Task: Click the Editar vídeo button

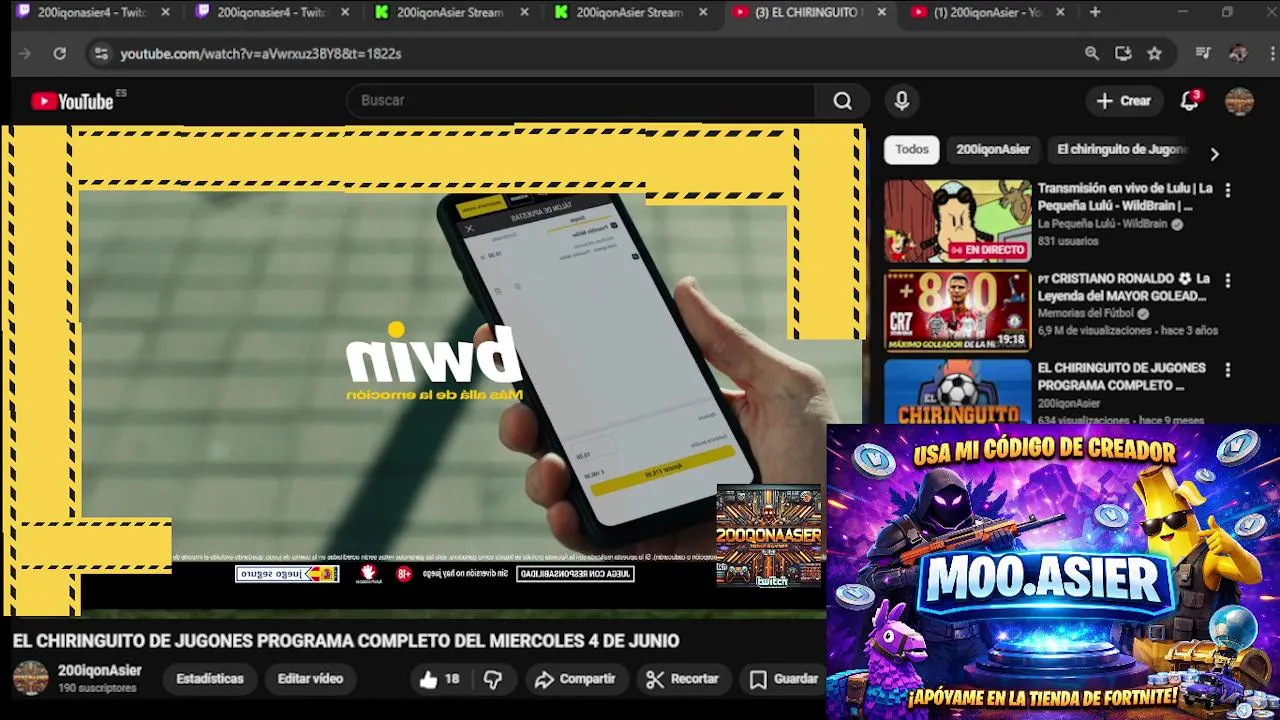Action: (x=310, y=679)
